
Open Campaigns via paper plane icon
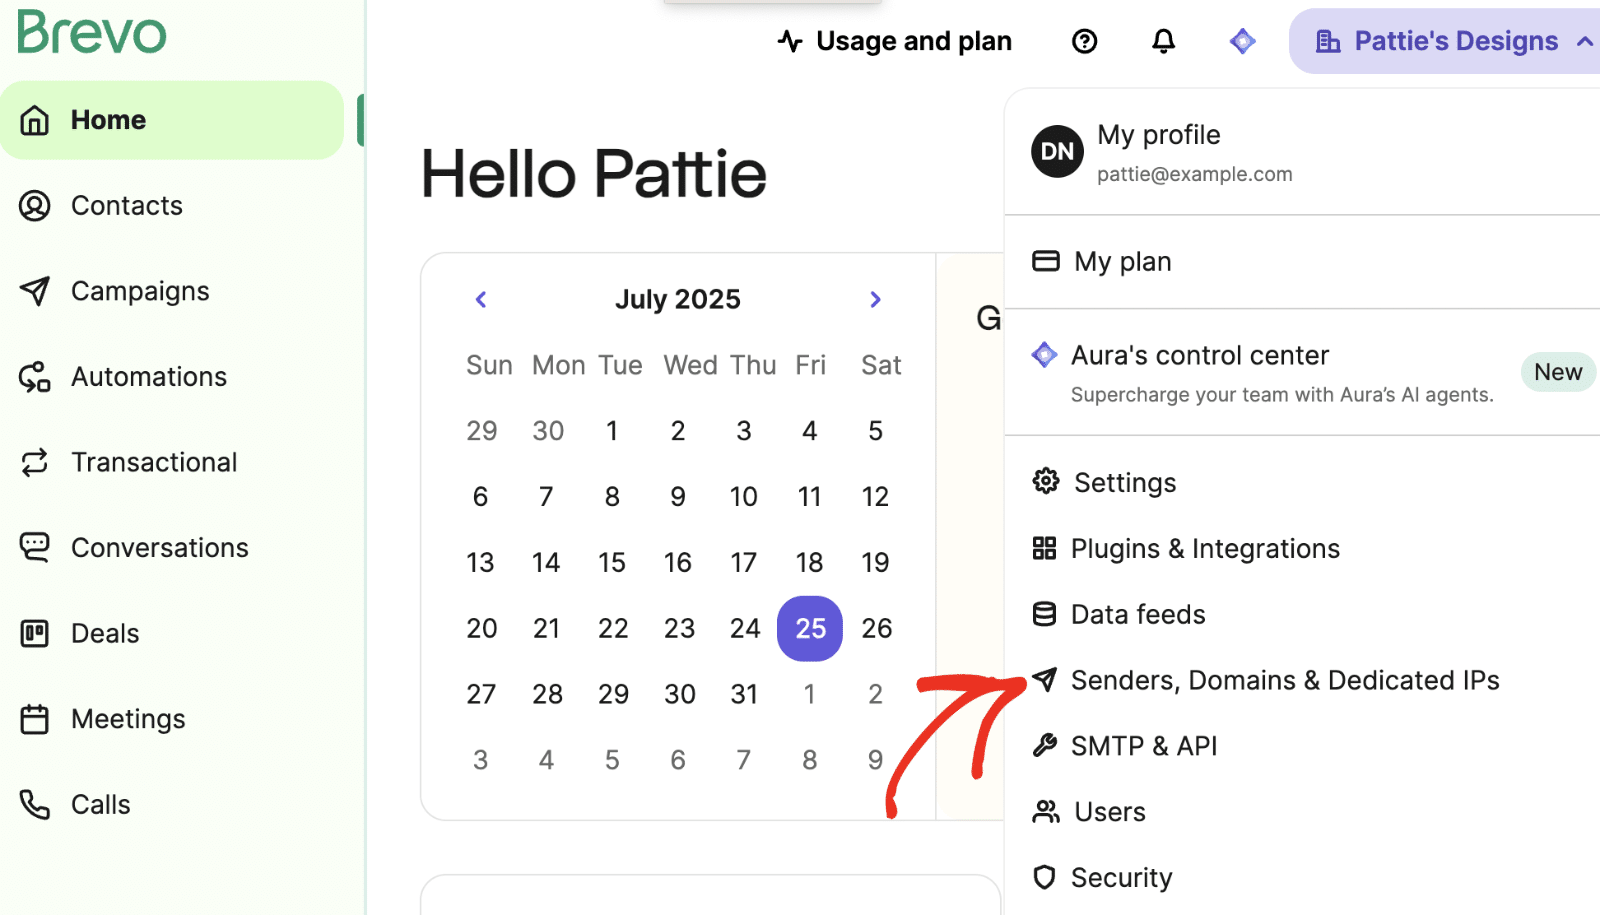tap(35, 291)
